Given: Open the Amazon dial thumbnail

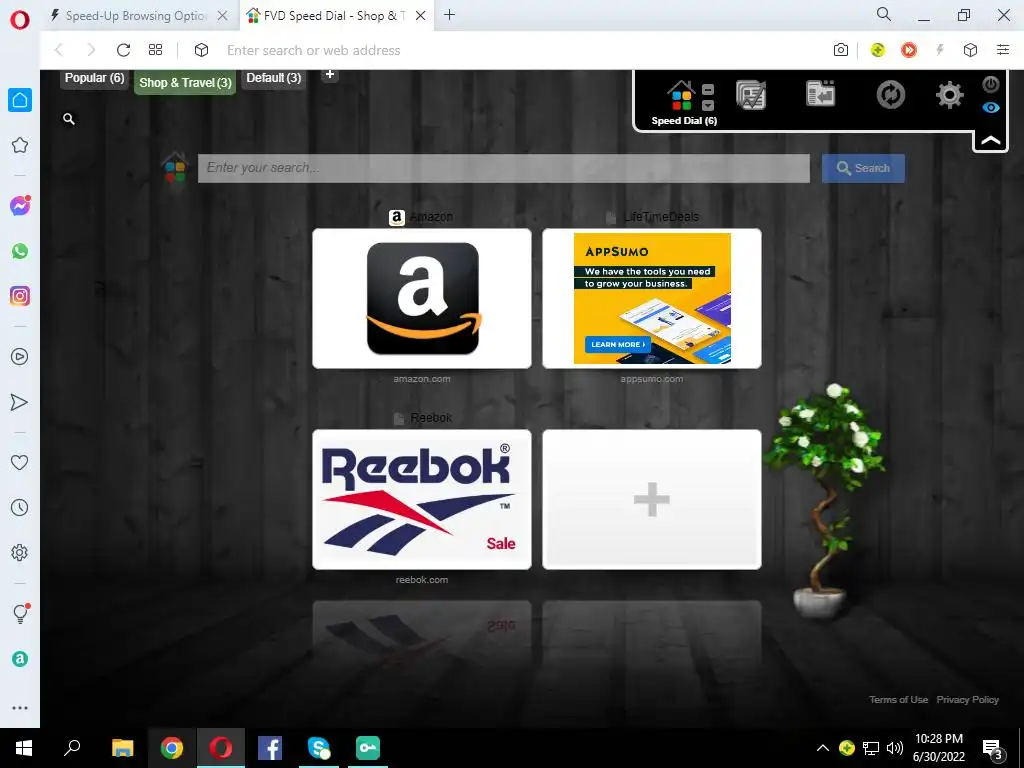Looking at the screenshot, I should tap(422, 298).
